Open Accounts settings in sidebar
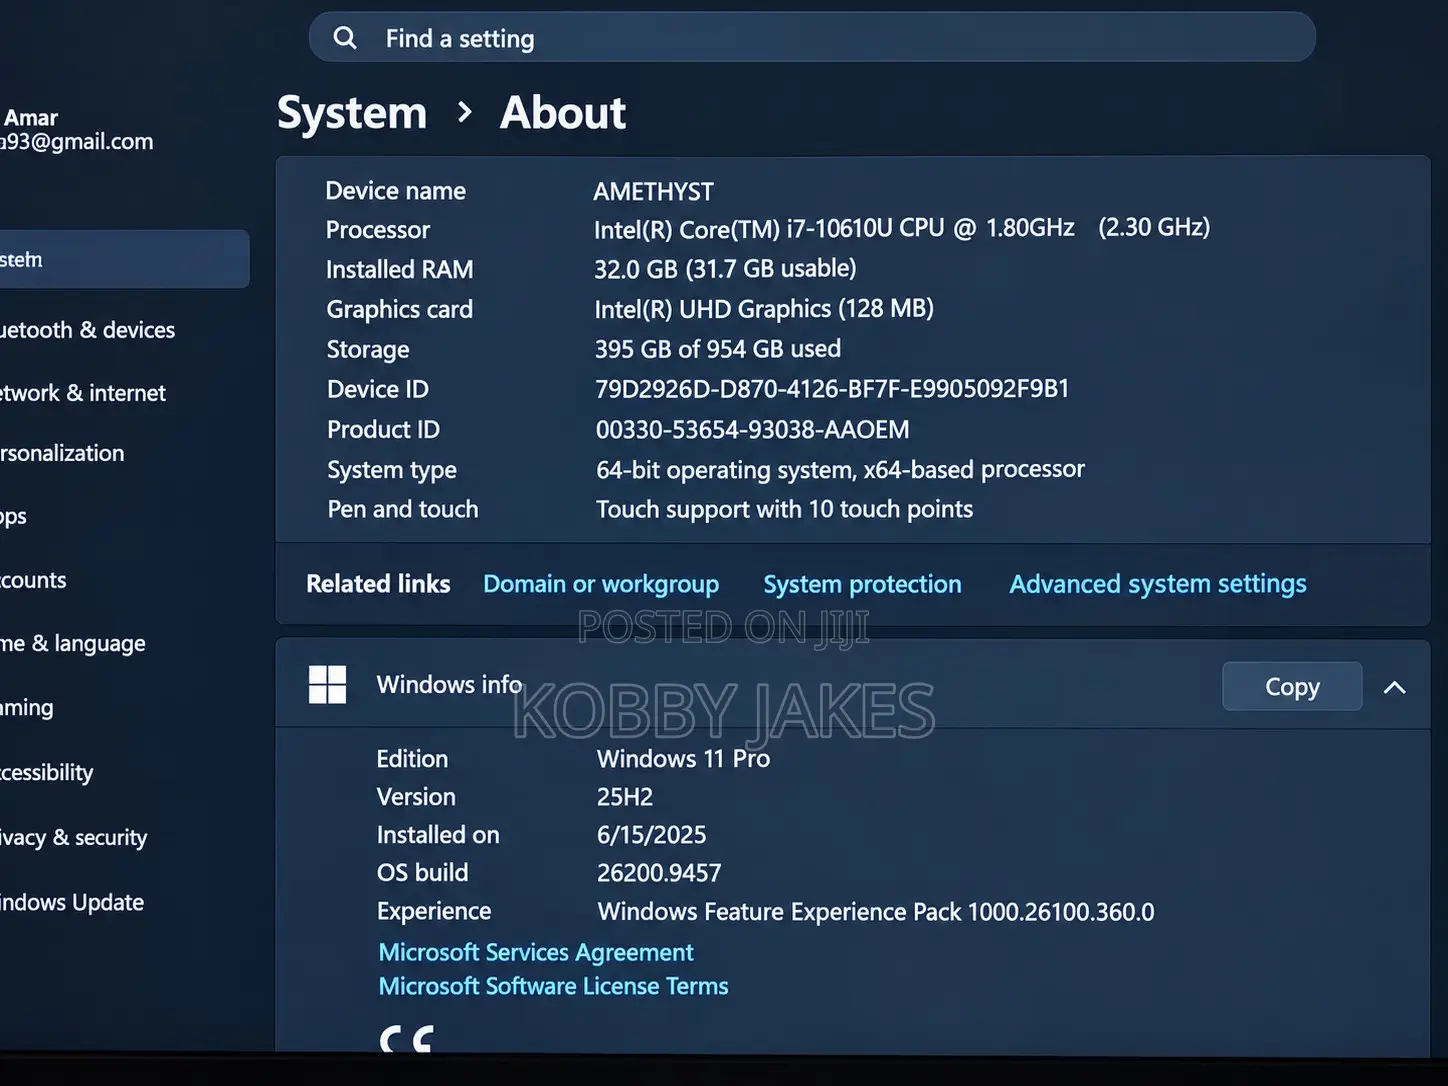 tap(33, 580)
